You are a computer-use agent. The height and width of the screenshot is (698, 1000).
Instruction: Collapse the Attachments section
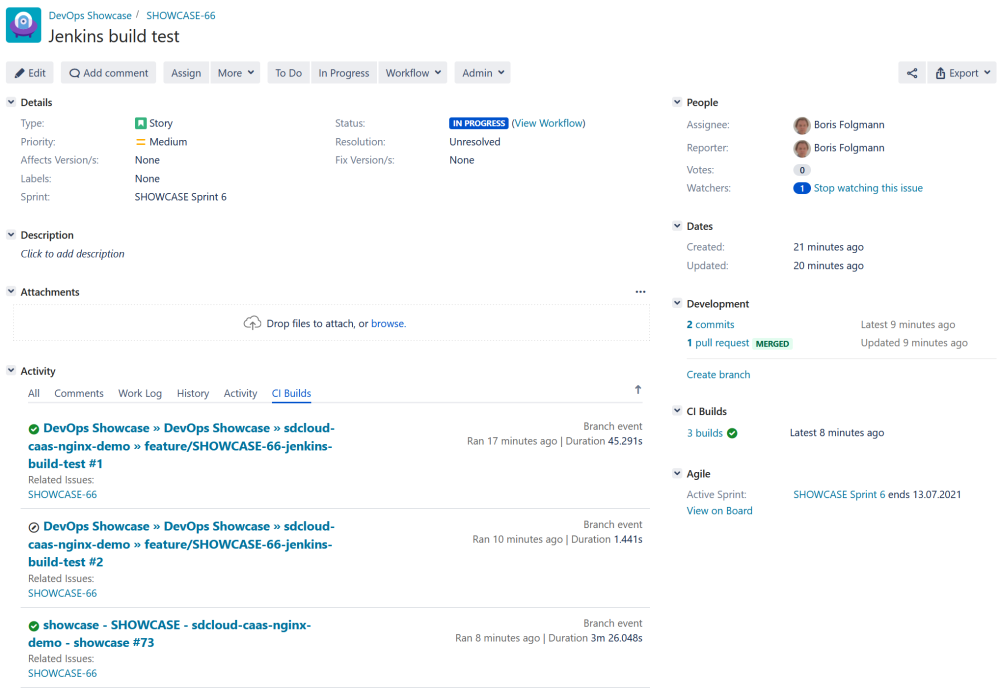point(11,292)
